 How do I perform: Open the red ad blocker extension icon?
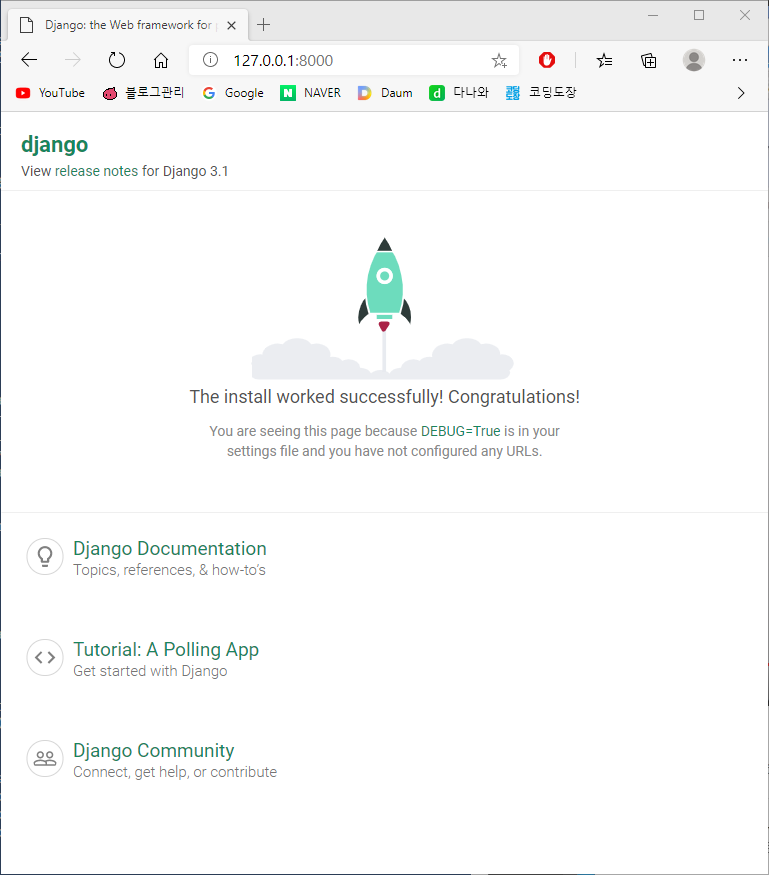tap(547, 60)
